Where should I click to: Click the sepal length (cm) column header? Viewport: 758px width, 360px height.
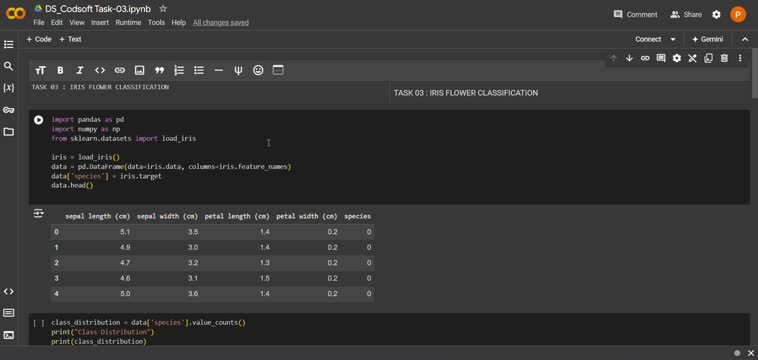(x=97, y=216)
